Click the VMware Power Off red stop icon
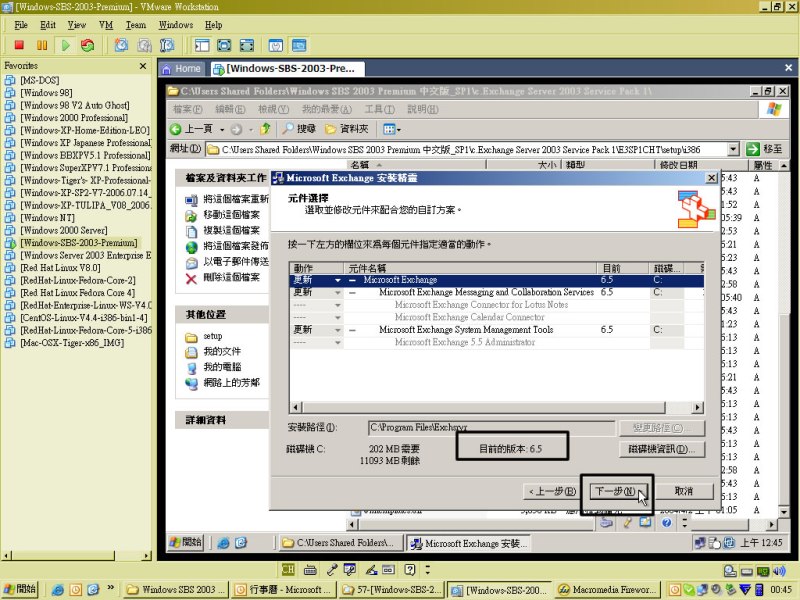 [19, 45]
